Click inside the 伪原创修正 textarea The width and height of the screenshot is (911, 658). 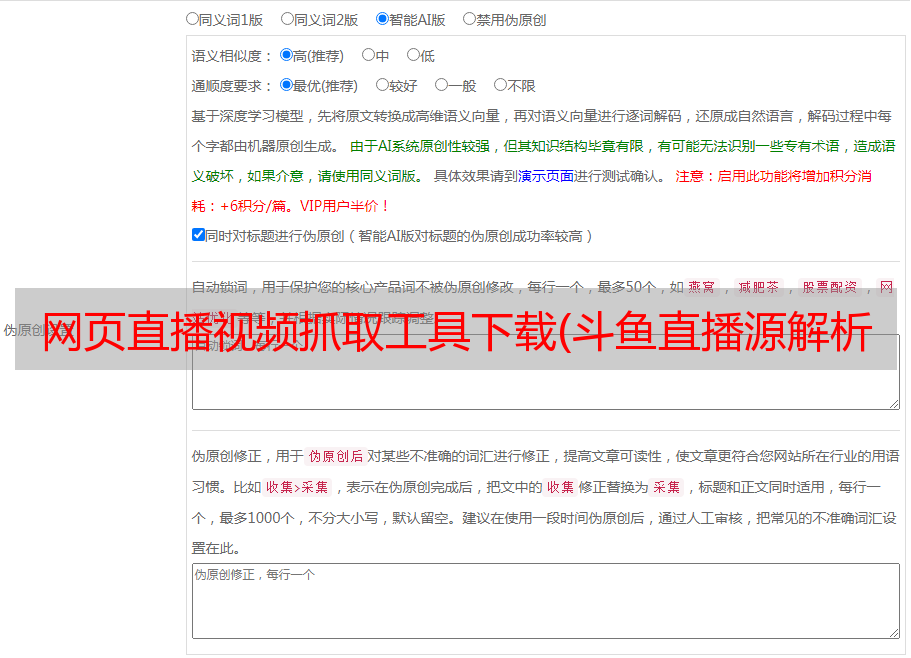coord(546,601)
